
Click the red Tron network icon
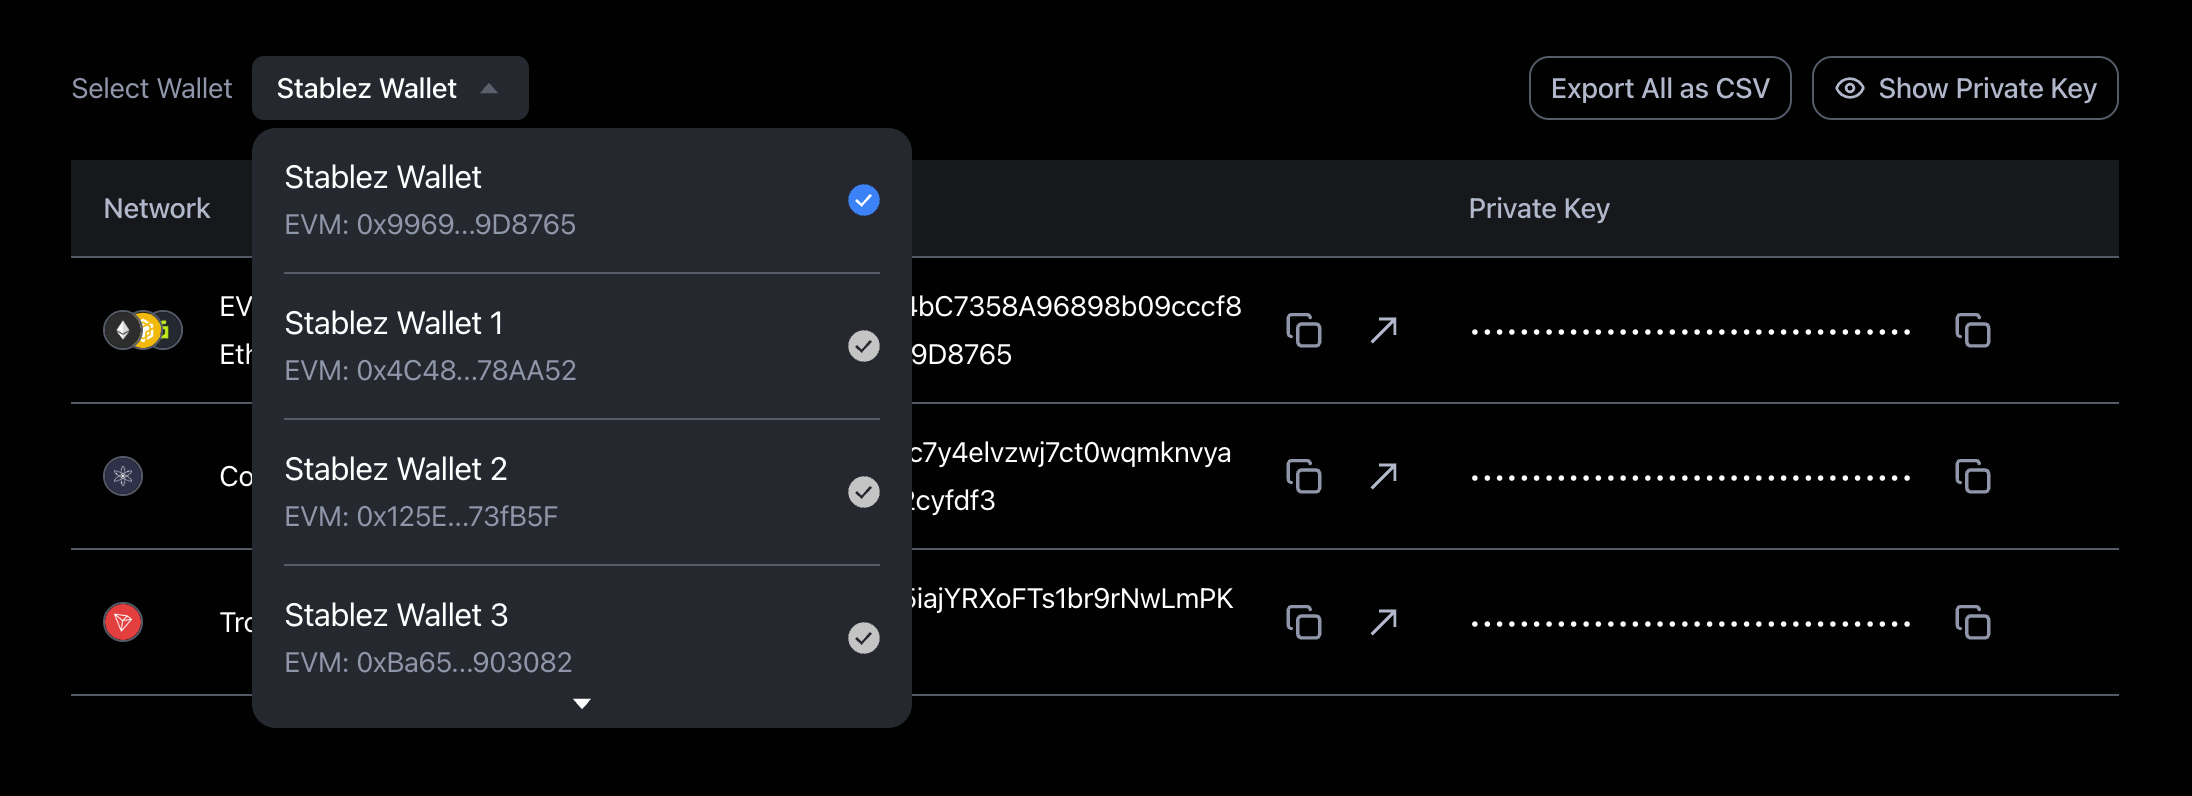(x=123, y=622)
